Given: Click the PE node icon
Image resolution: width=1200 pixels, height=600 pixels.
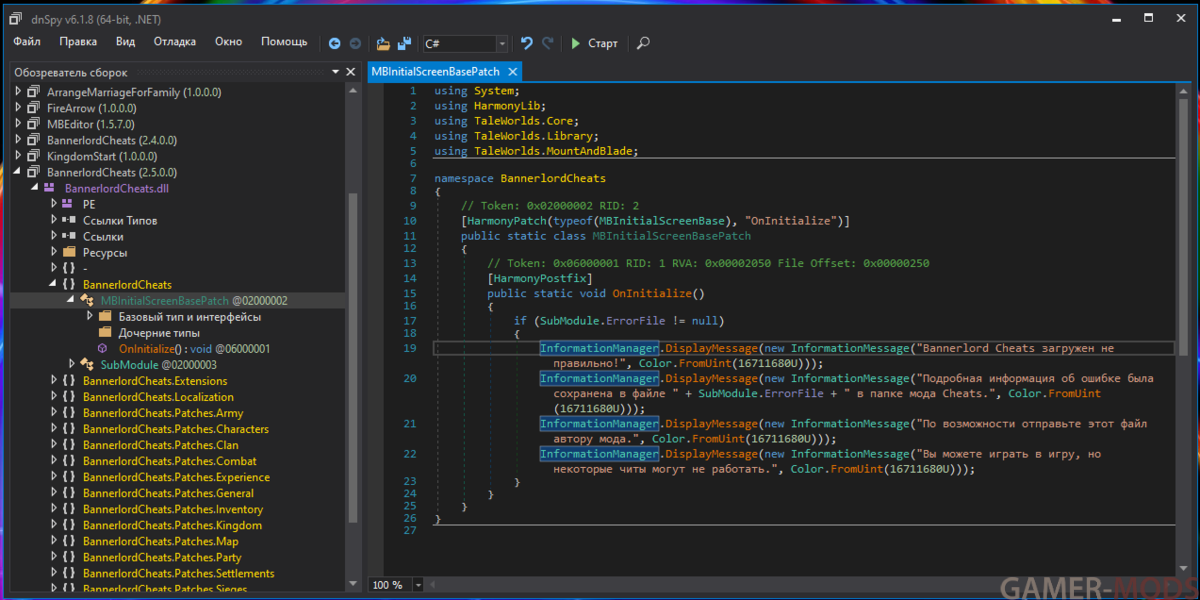Looking at the screenshot, I should [67, 204].
